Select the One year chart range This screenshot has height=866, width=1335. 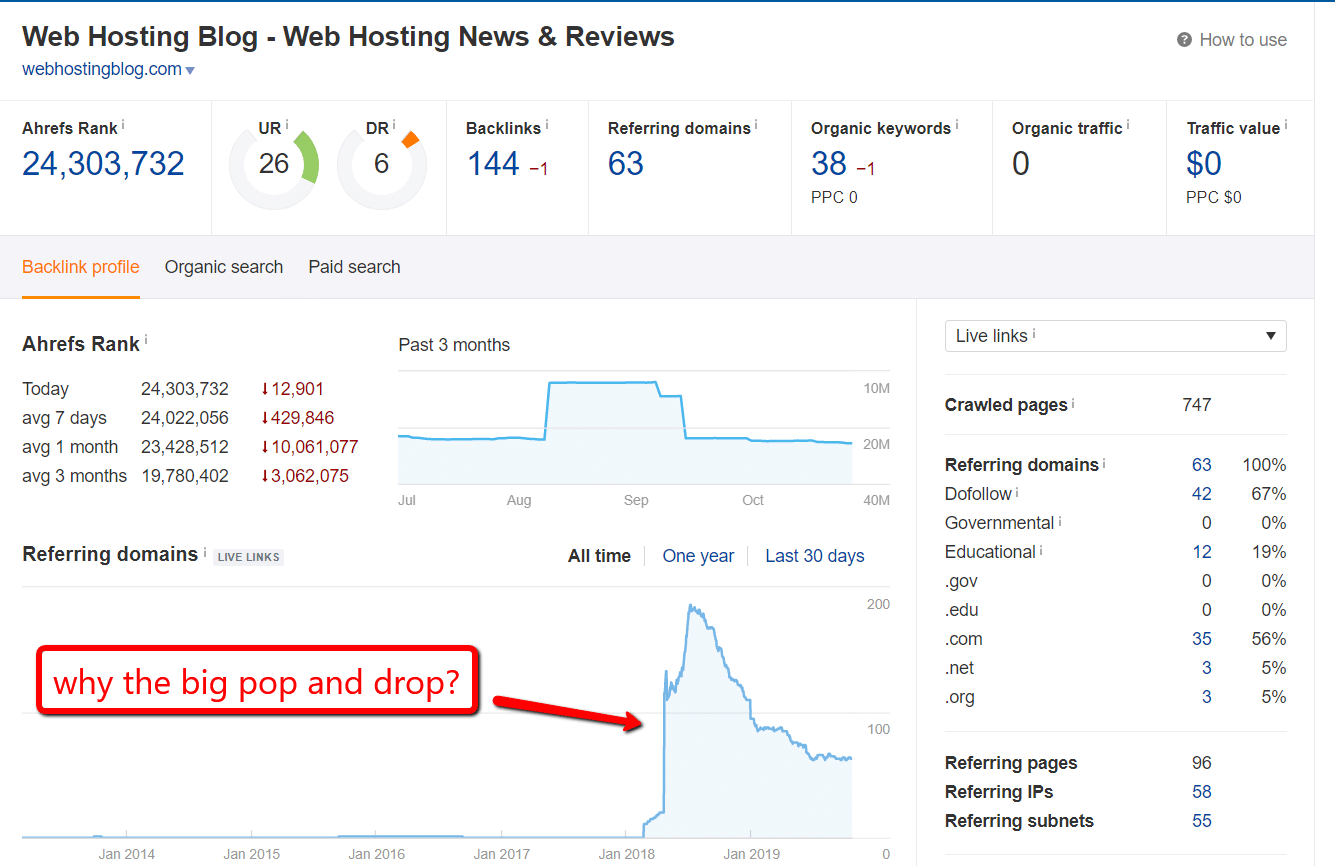(698, 556)
